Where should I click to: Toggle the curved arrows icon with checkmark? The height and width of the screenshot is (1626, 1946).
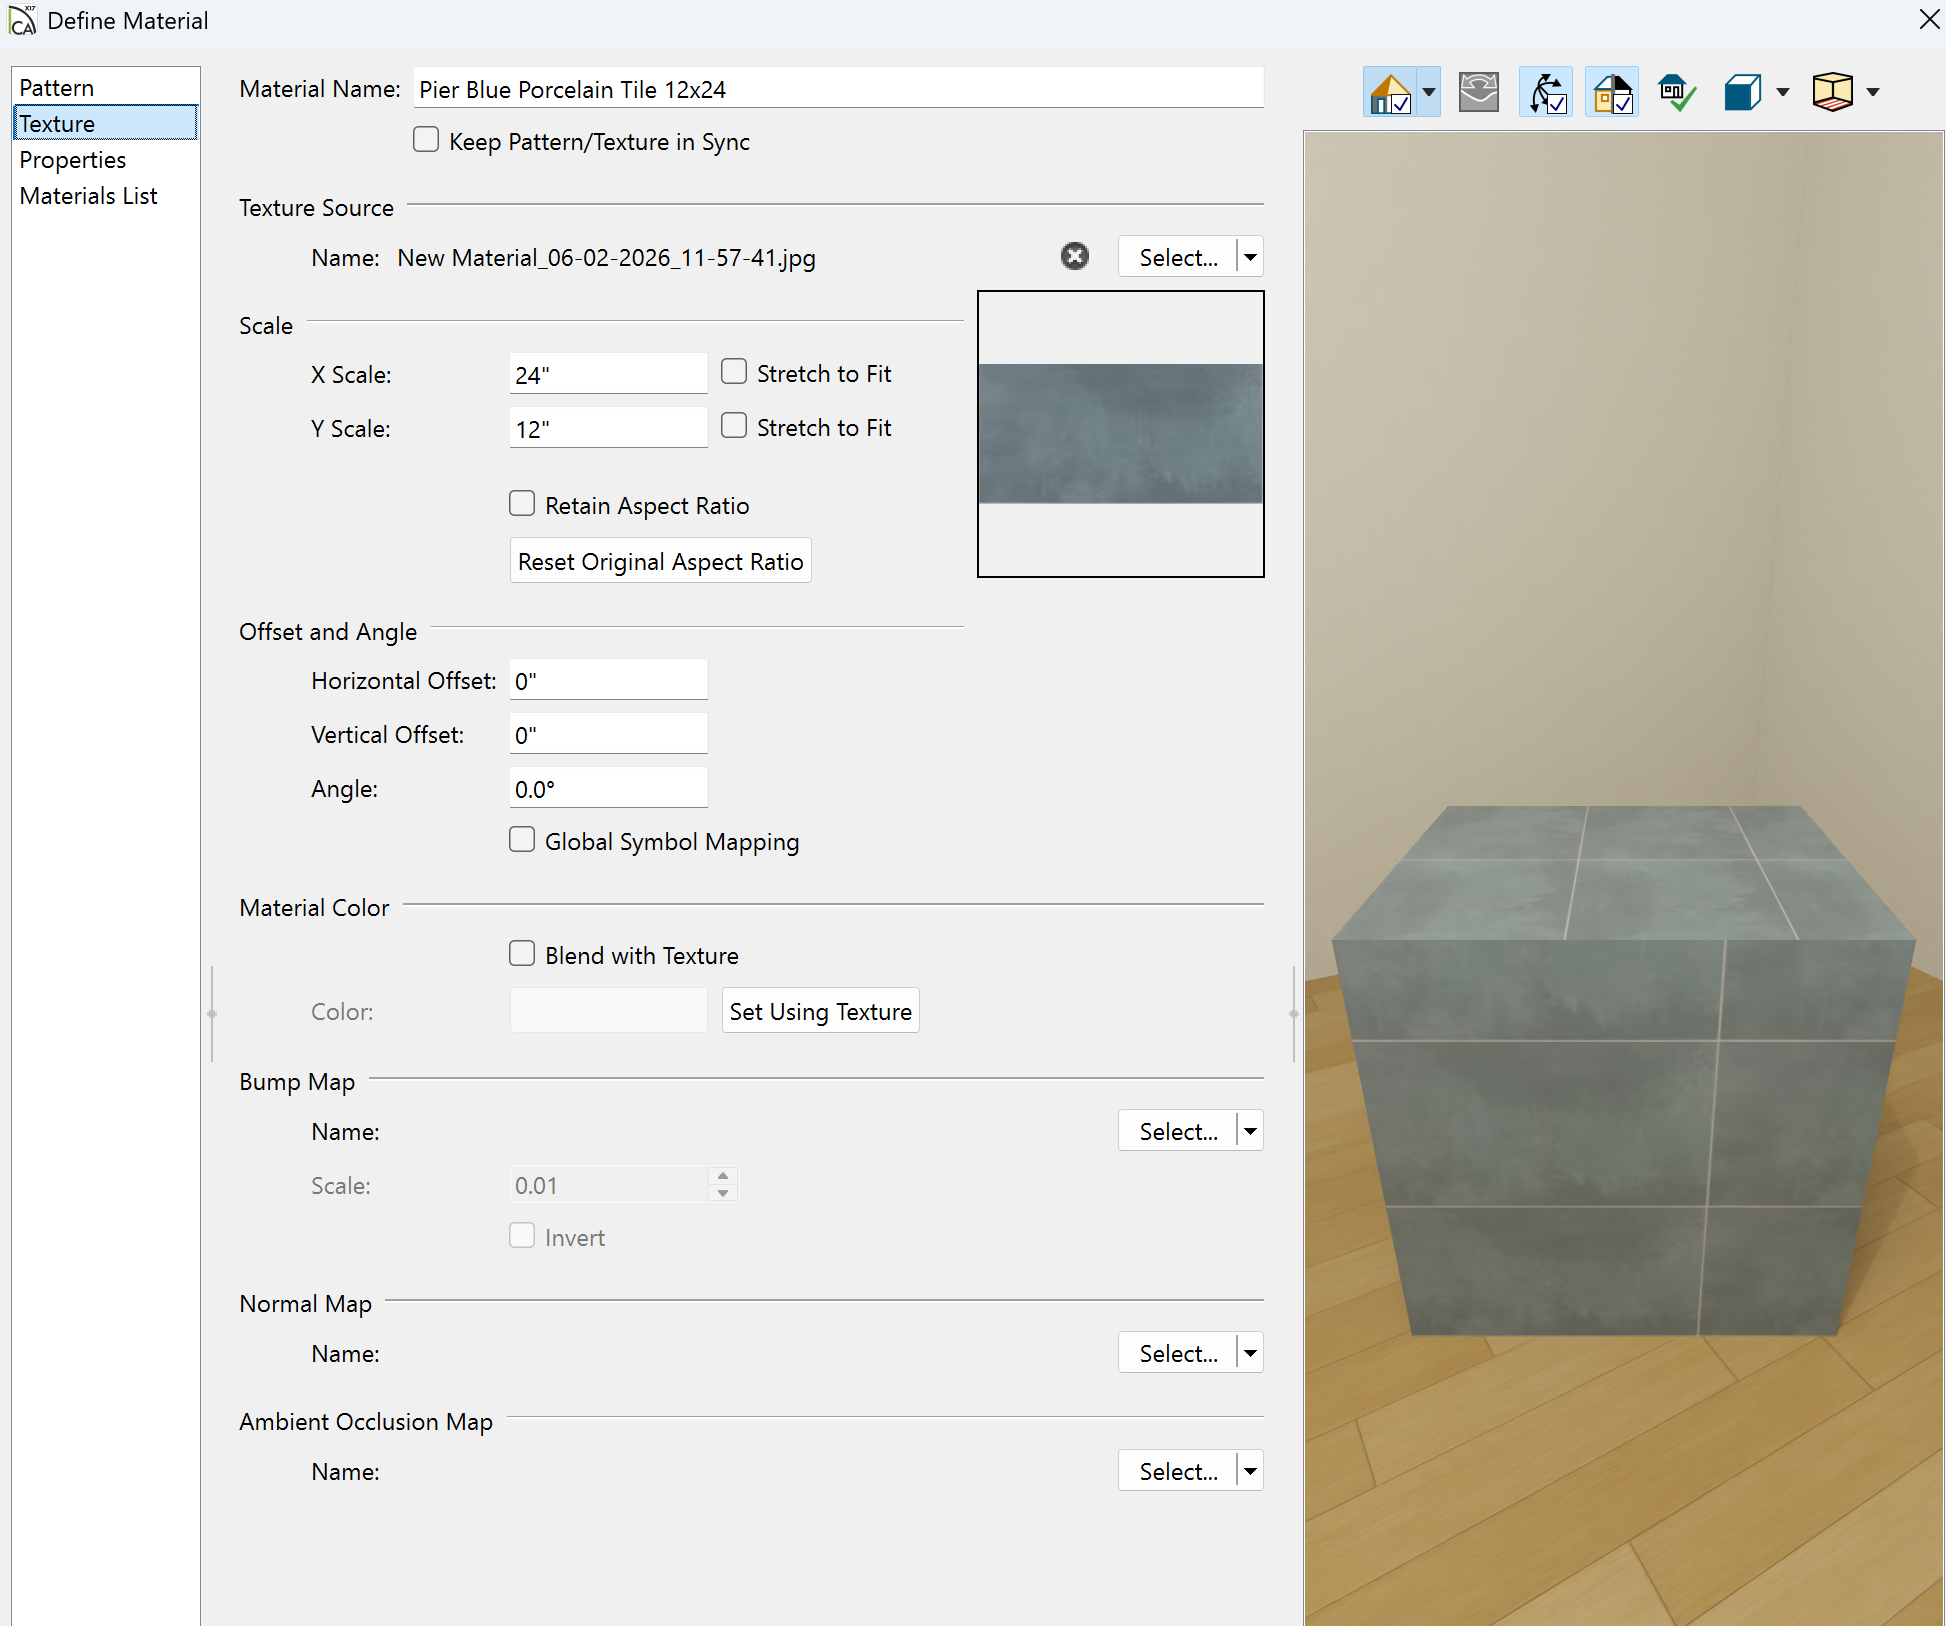click(1546, 93)
